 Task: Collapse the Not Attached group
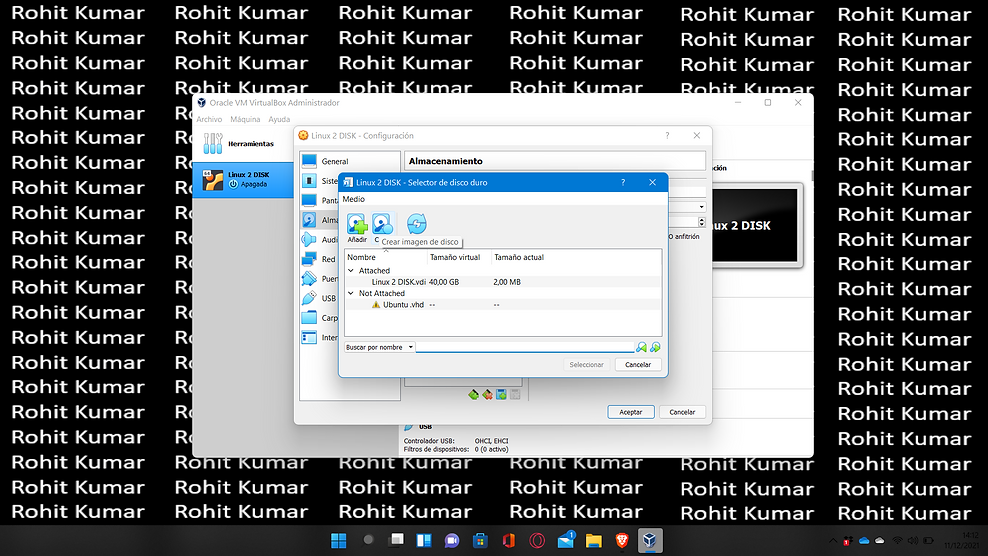pos(351,293)
